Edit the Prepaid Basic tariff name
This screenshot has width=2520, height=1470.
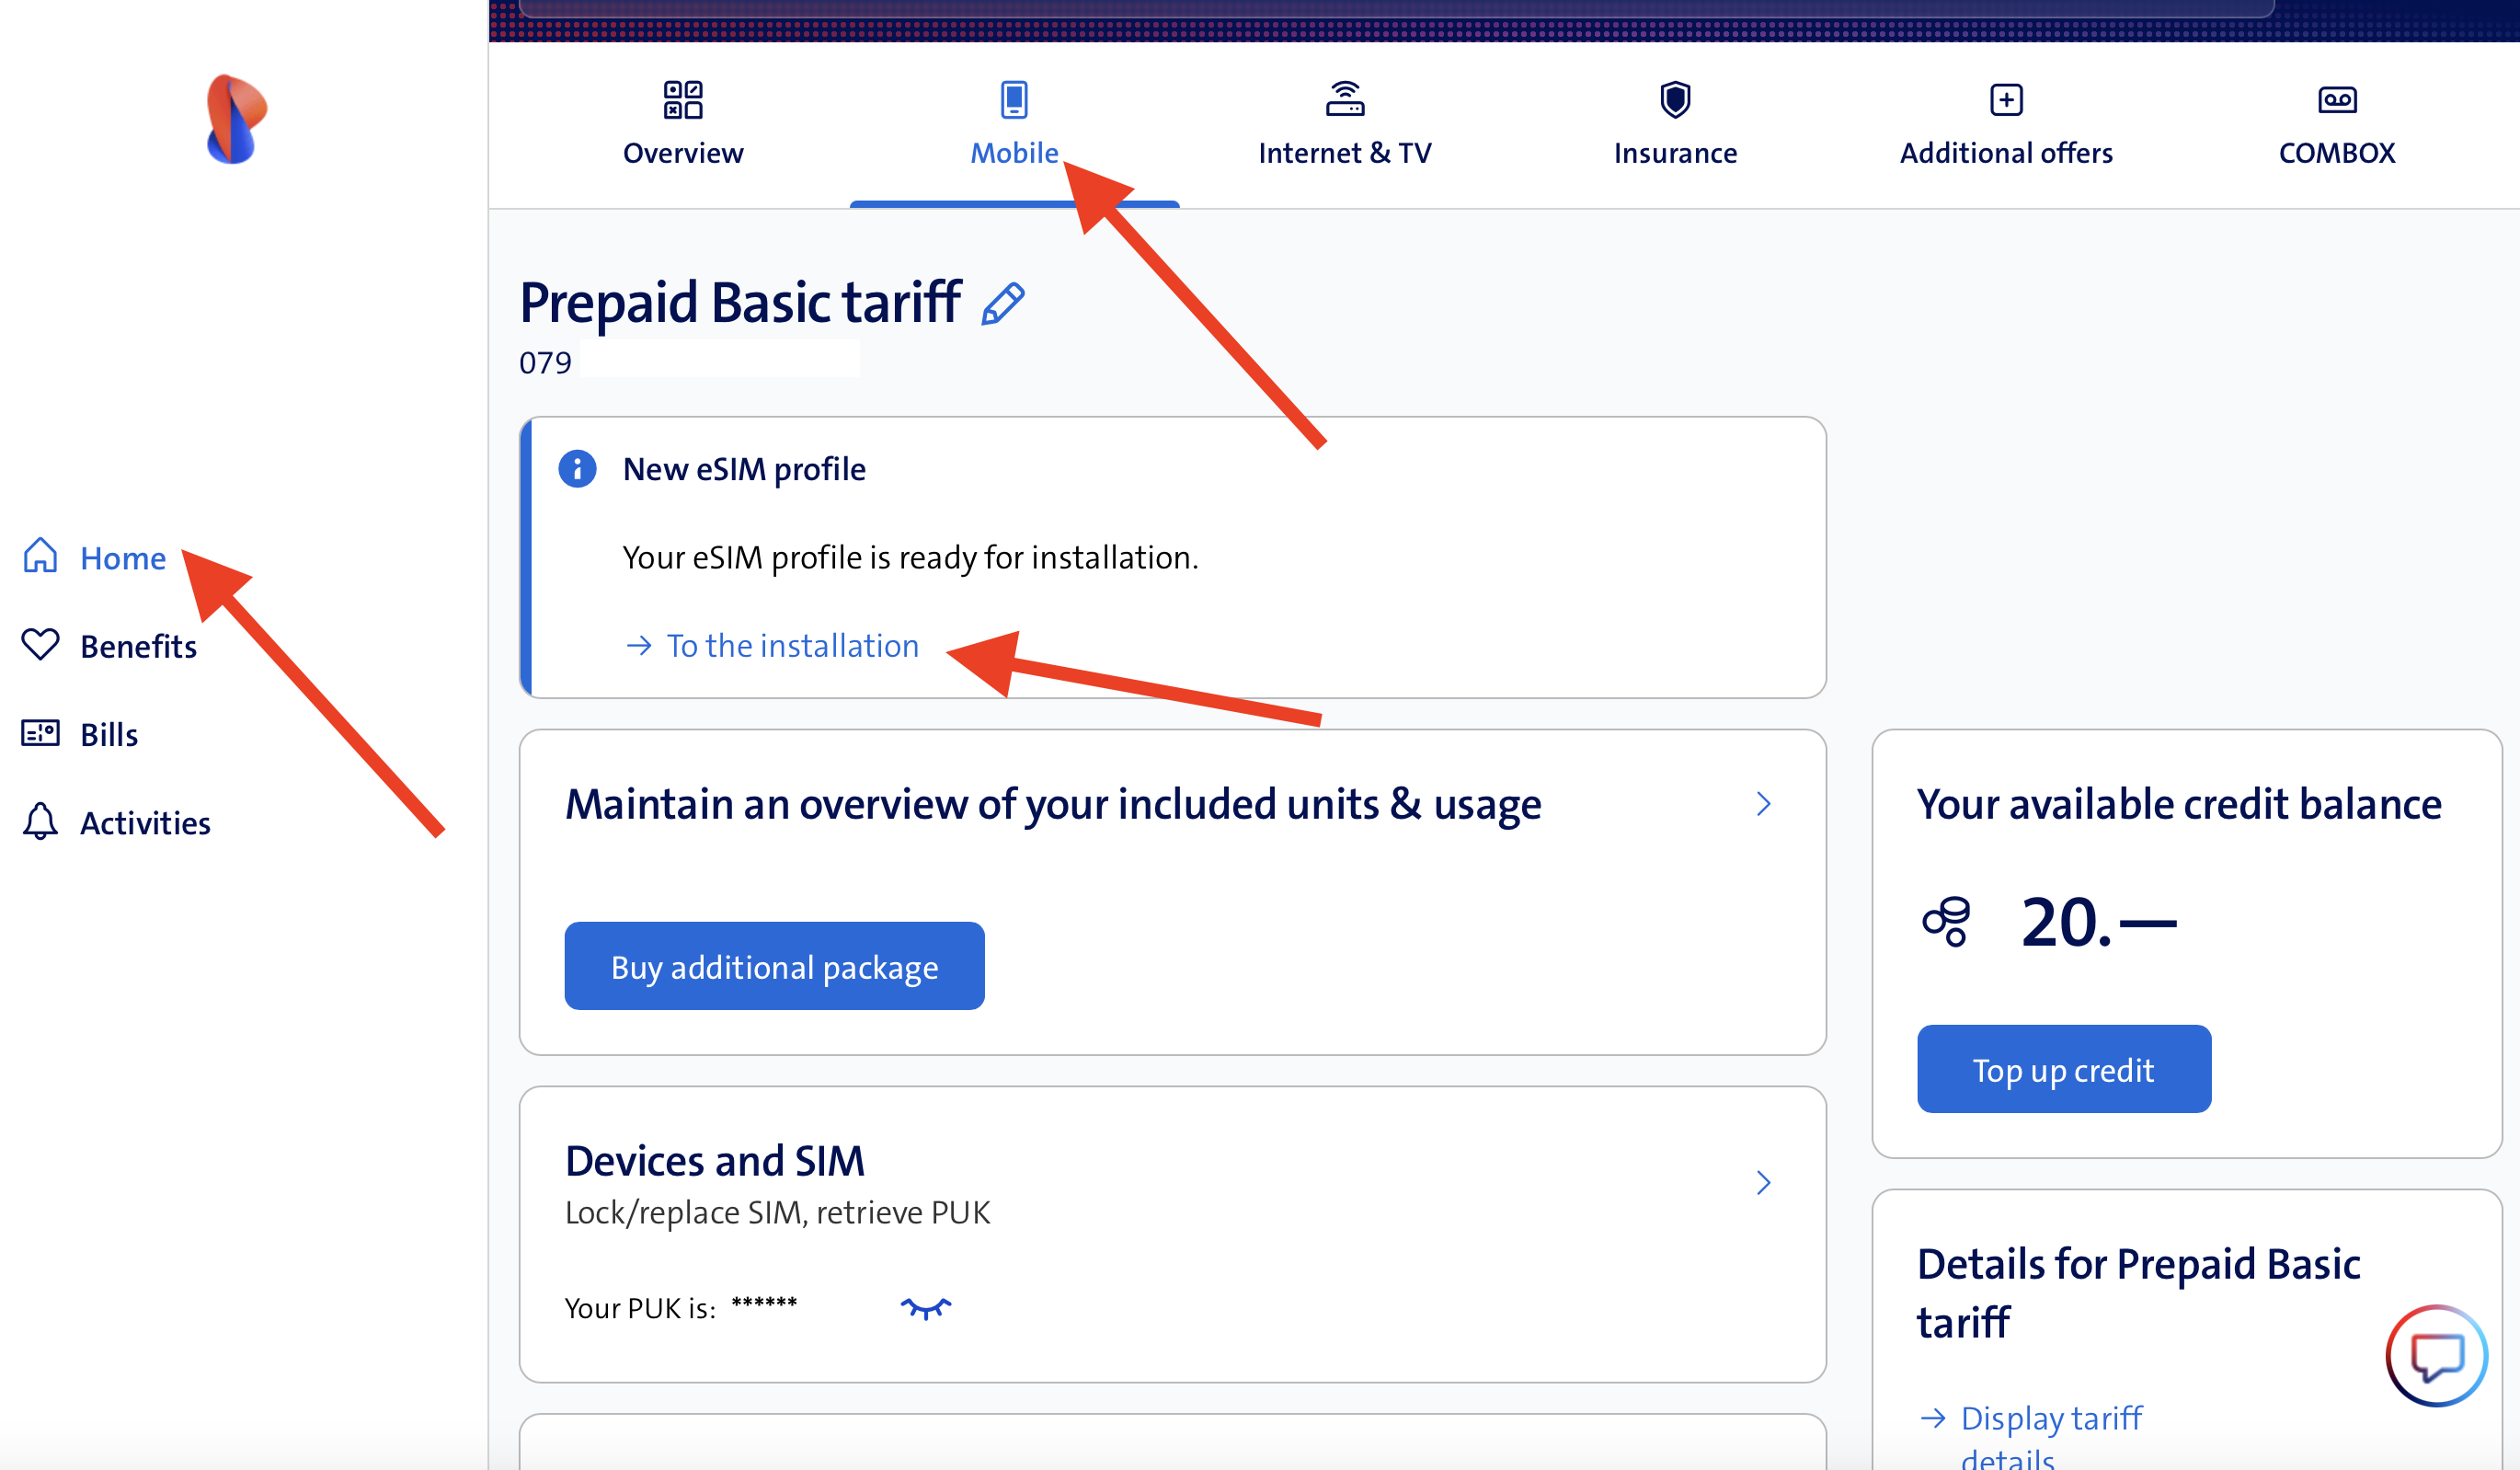(1003, 304)
